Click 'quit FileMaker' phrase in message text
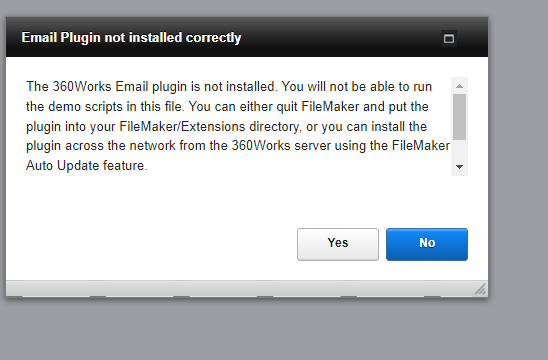548x360 pixels. click(318, 106)
